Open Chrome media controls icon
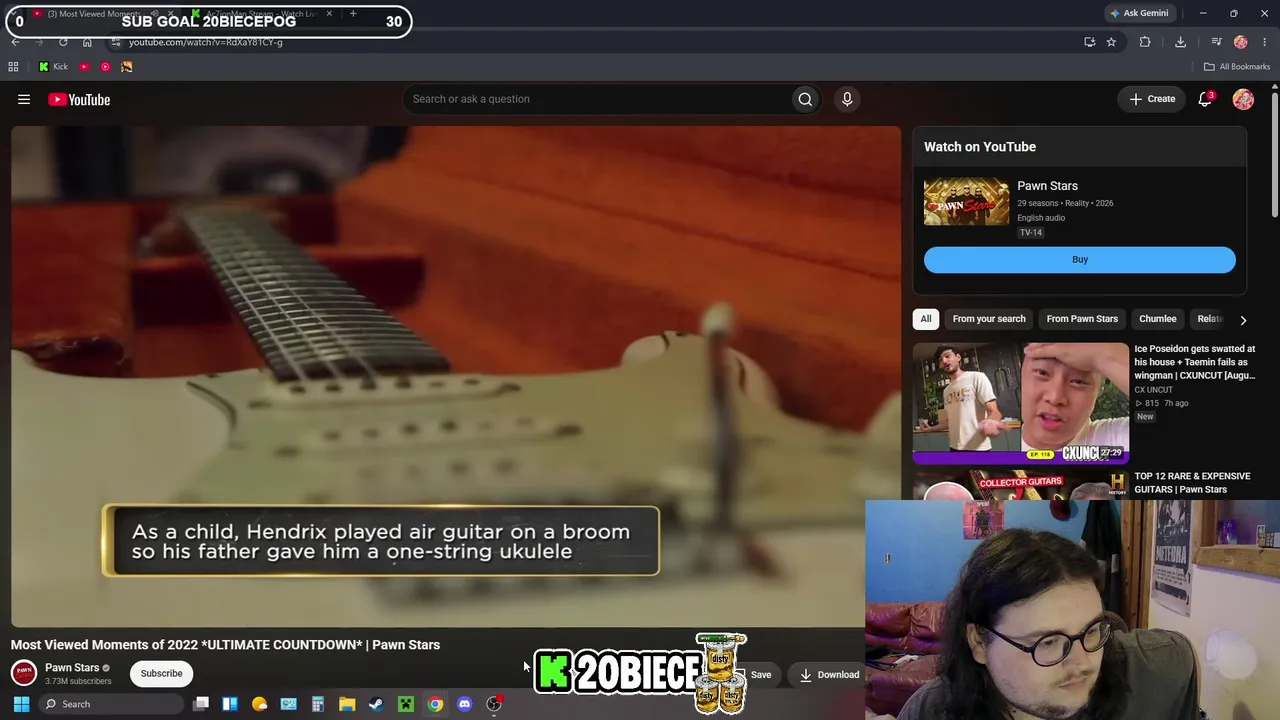Screen dimensions: 1280x720 click(1216, 42)
